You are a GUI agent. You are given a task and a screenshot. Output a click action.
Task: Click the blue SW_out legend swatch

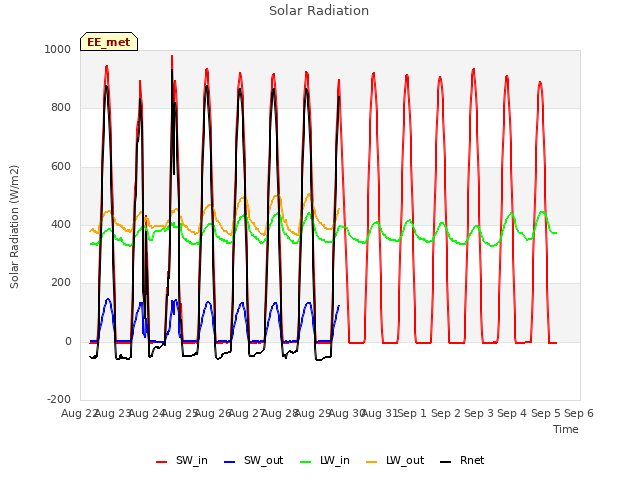[x=230, y=462]
